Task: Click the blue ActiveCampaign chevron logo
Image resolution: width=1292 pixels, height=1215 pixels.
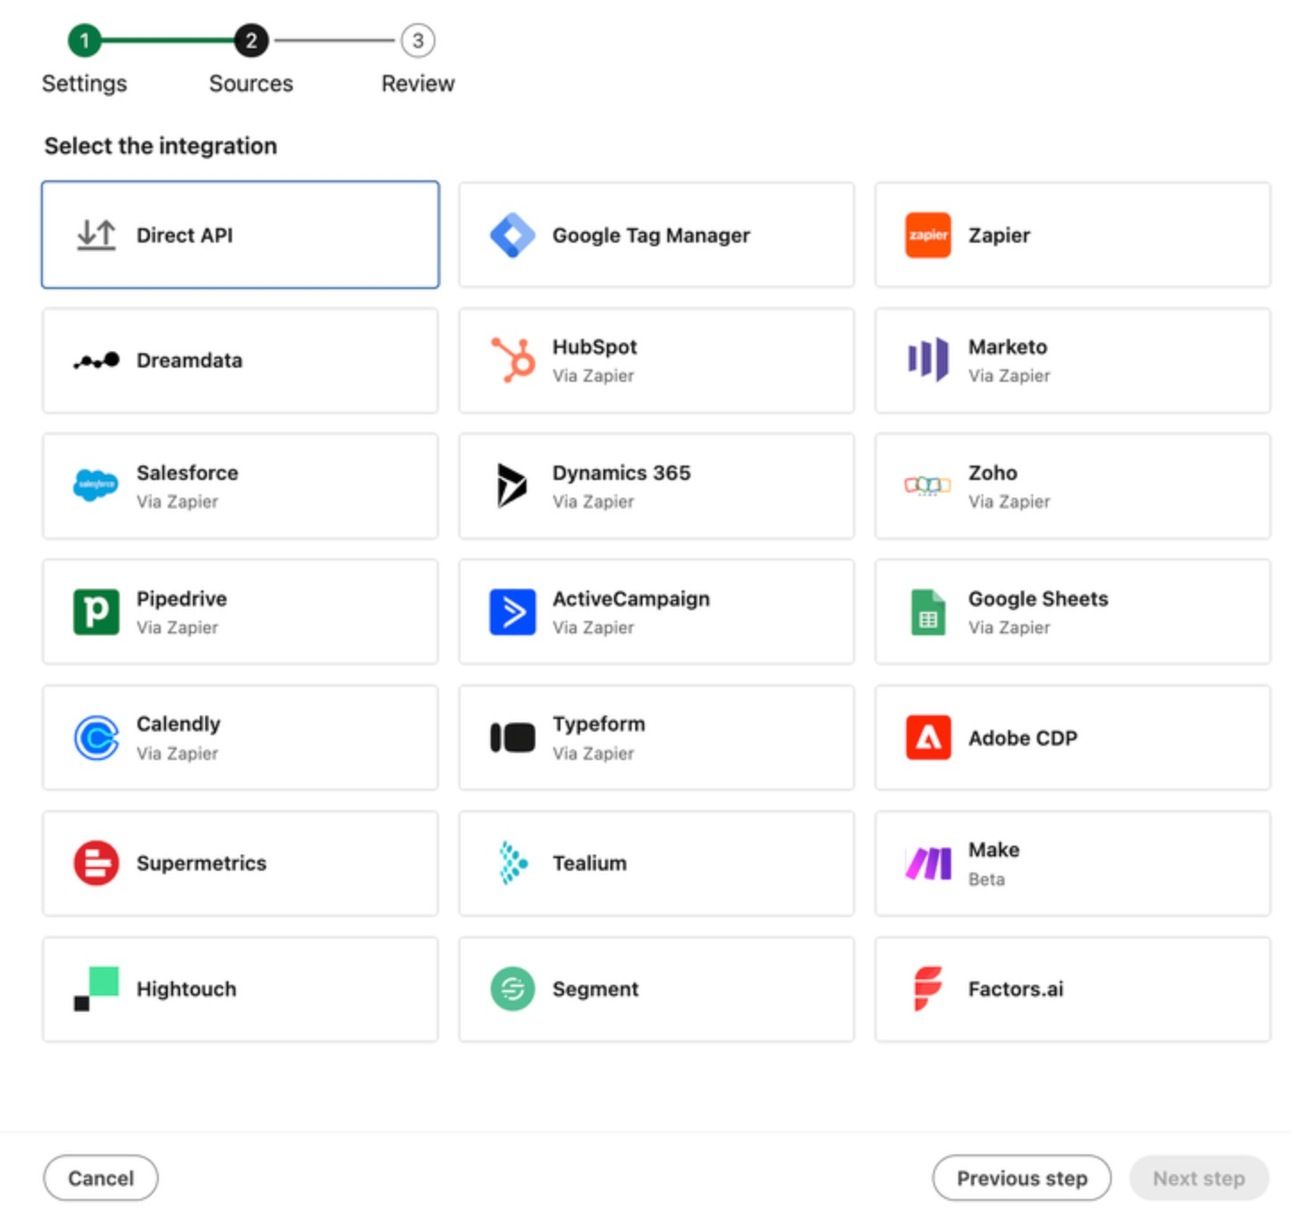Action: 512,611
